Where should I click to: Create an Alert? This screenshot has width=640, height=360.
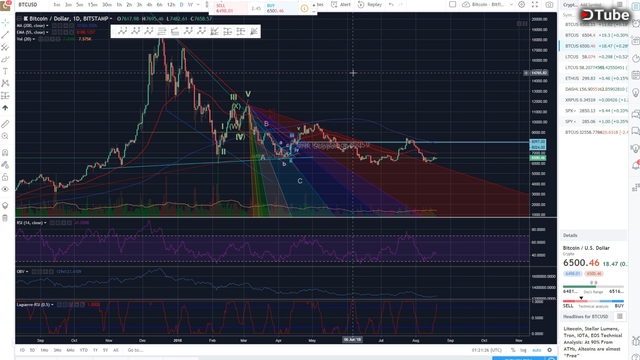(341, 4)
